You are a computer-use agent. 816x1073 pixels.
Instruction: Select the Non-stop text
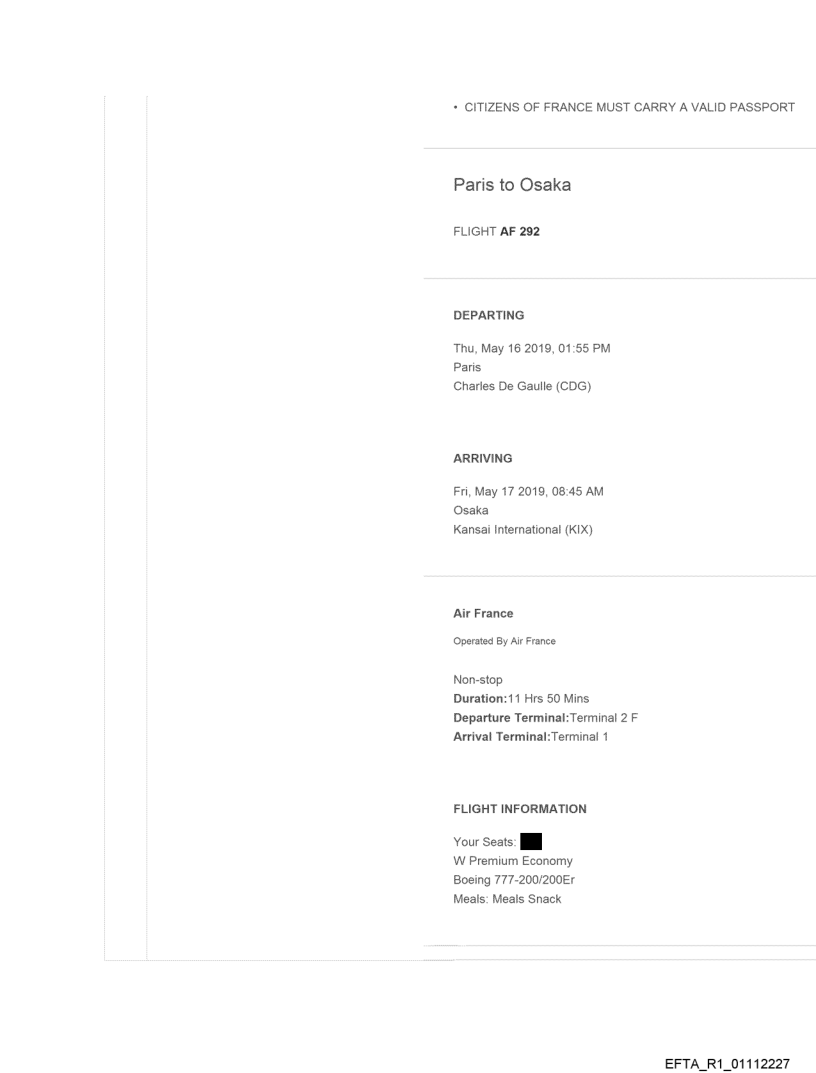coord(478,679)
